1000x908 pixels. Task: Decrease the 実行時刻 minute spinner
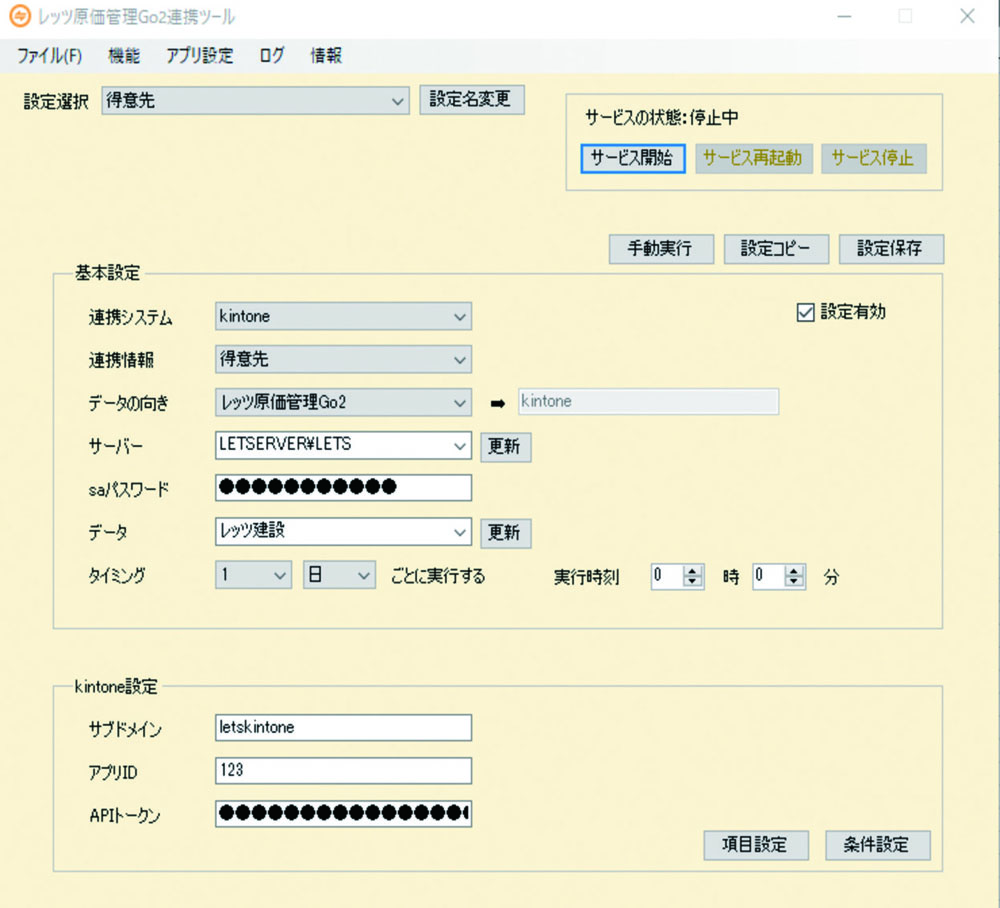tap(794, 582)
